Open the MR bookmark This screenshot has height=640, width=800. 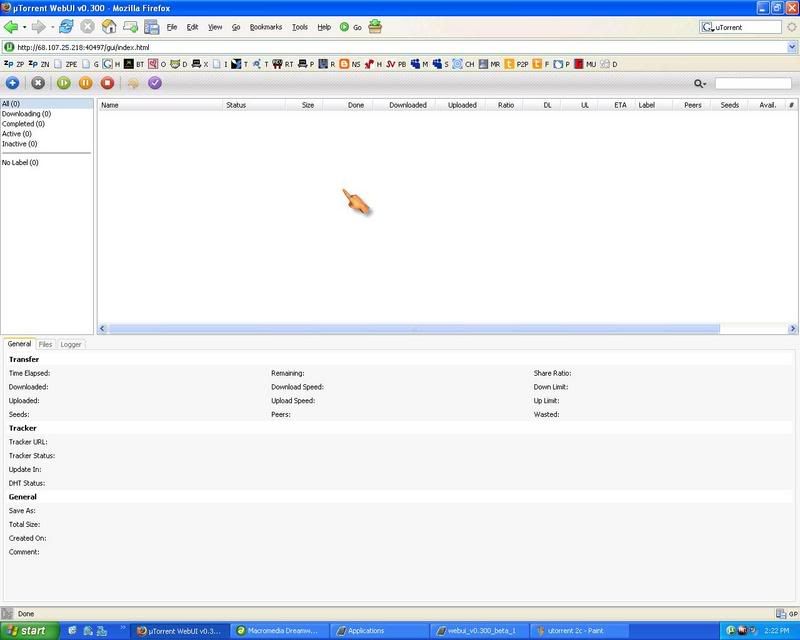pos(489,64)
